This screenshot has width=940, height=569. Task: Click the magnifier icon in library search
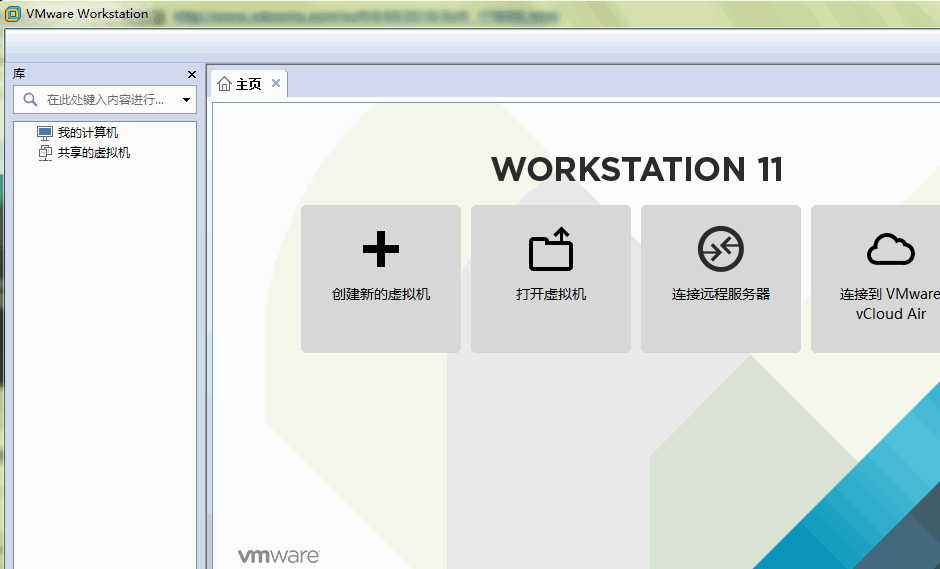30,100
